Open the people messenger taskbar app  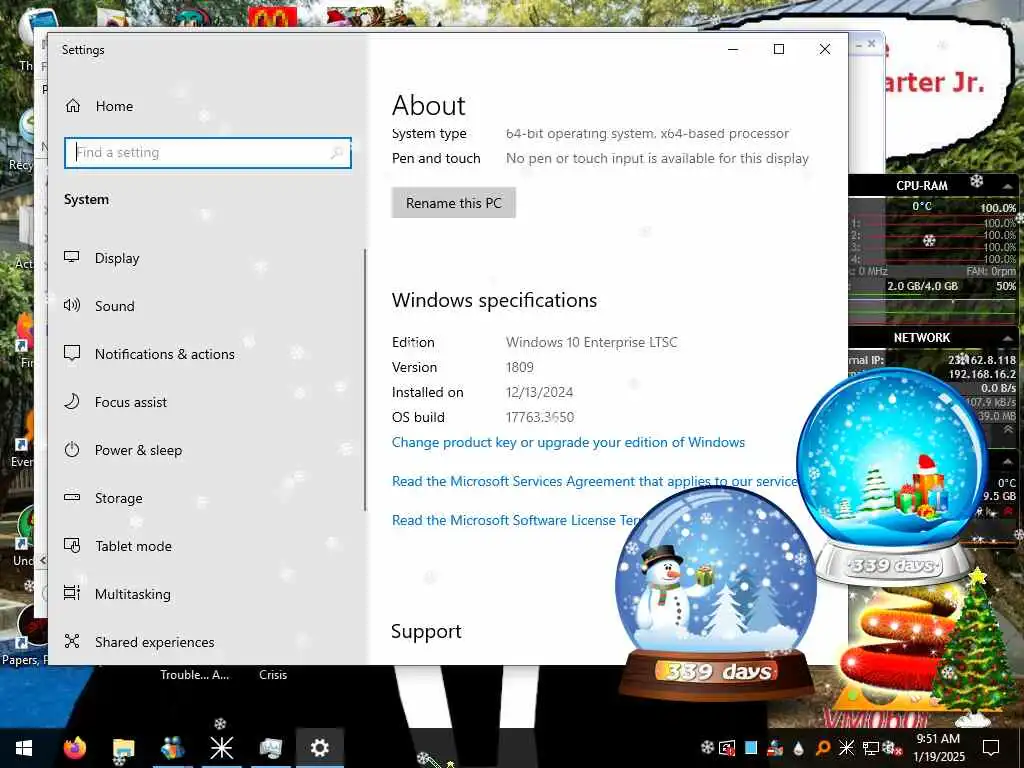(172, 748)
